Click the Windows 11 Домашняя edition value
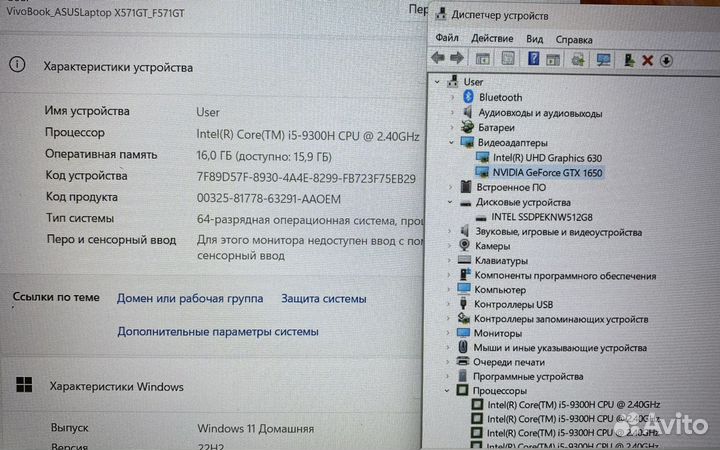This screenshot has width=720, height=450. tap(256, 428)
